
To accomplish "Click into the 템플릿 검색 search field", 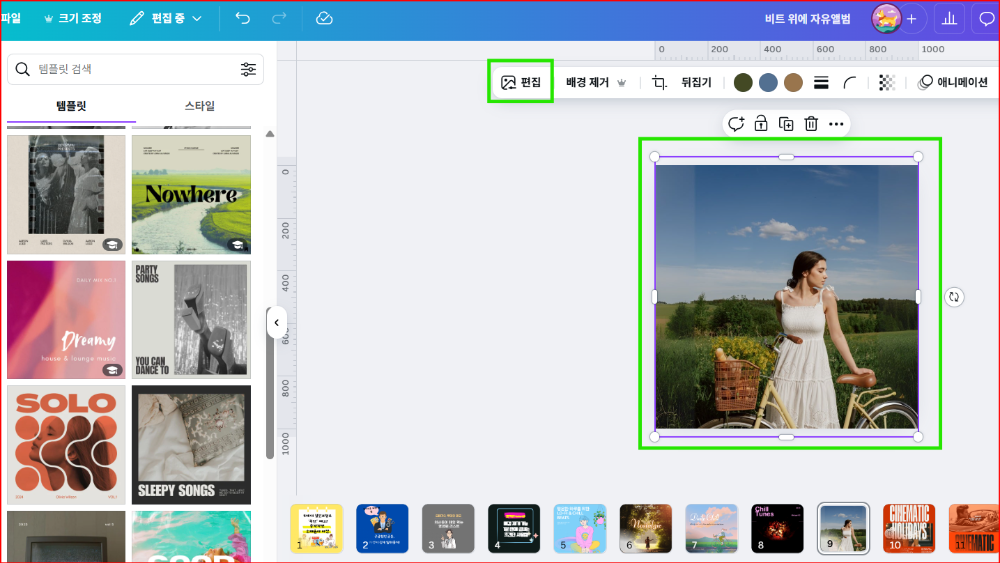I will pyautogui.click(x=135, y=69).
